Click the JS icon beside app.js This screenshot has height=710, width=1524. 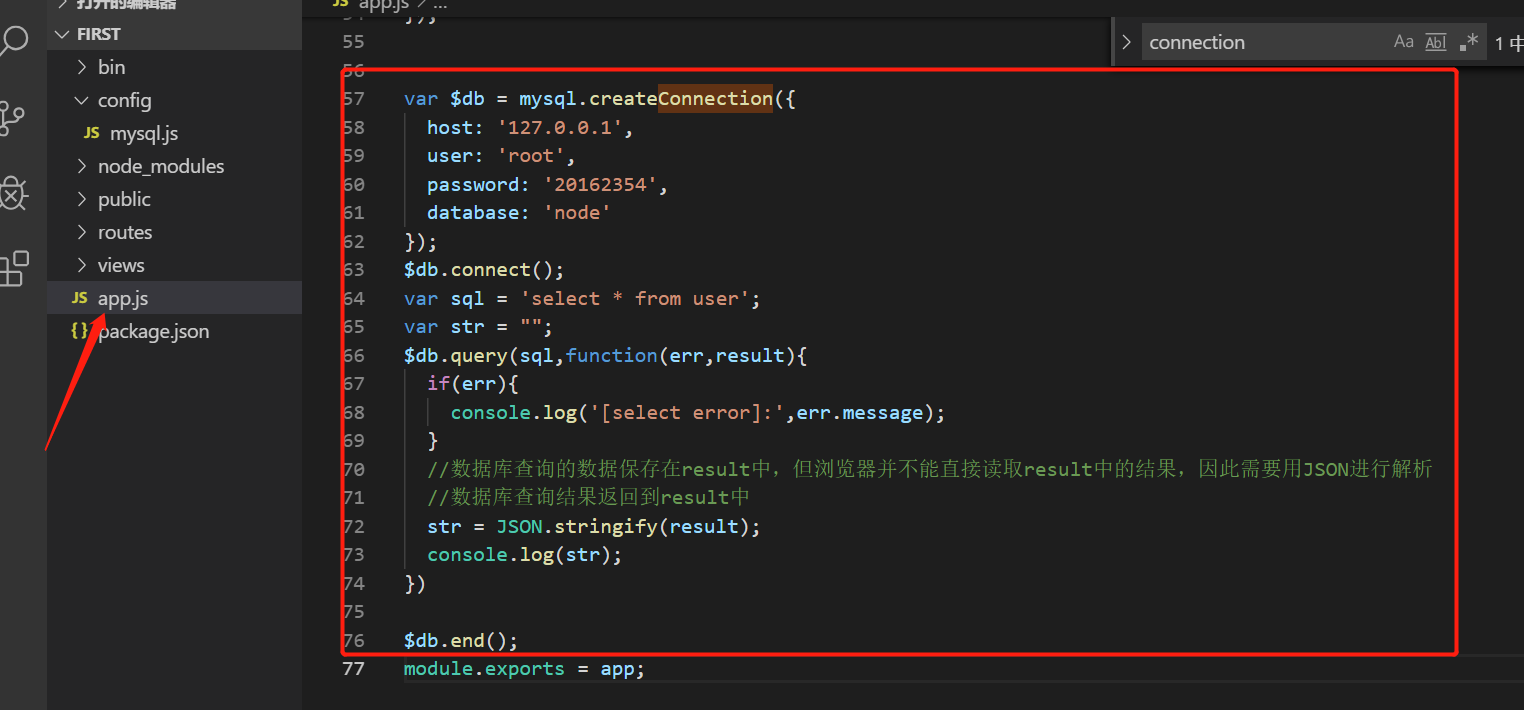[x=80, y=298]
